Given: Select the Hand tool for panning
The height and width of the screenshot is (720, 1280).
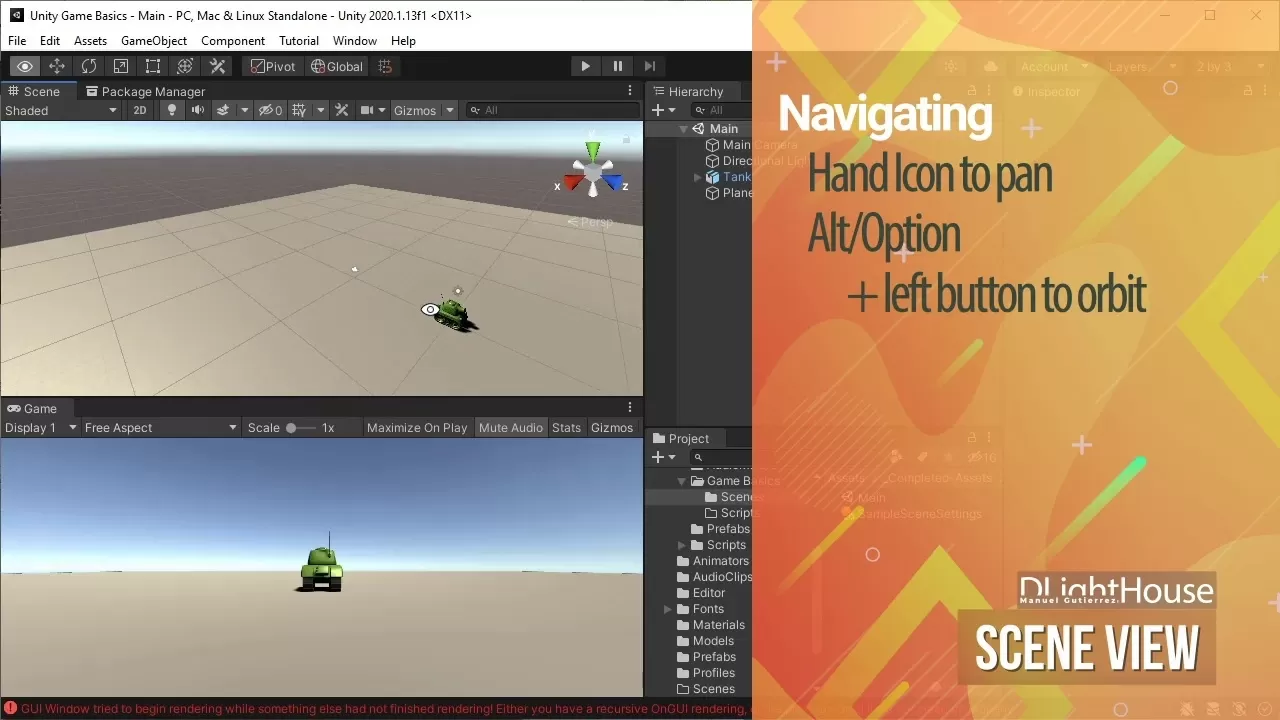Looking at the screenshot, I should coord(24,66).
